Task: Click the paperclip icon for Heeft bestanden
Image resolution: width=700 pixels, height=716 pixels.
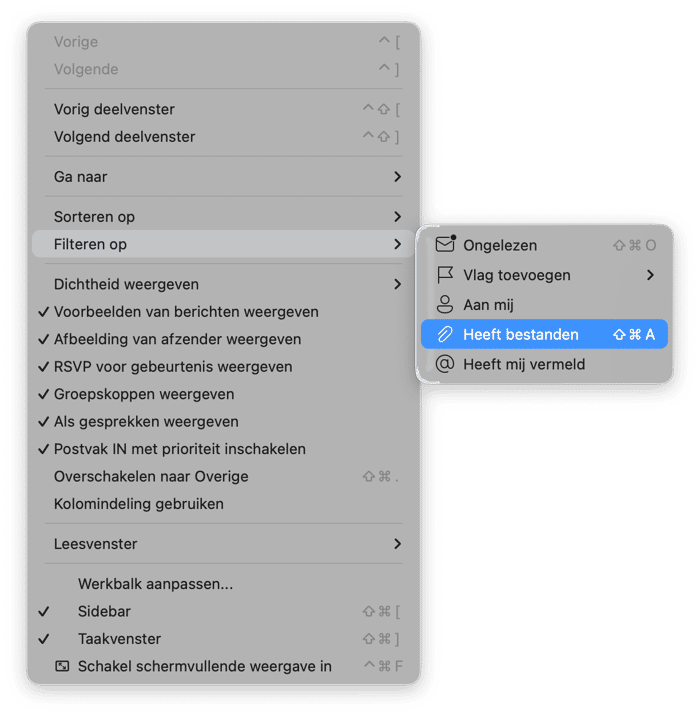Action: click(x=445, y=334)
